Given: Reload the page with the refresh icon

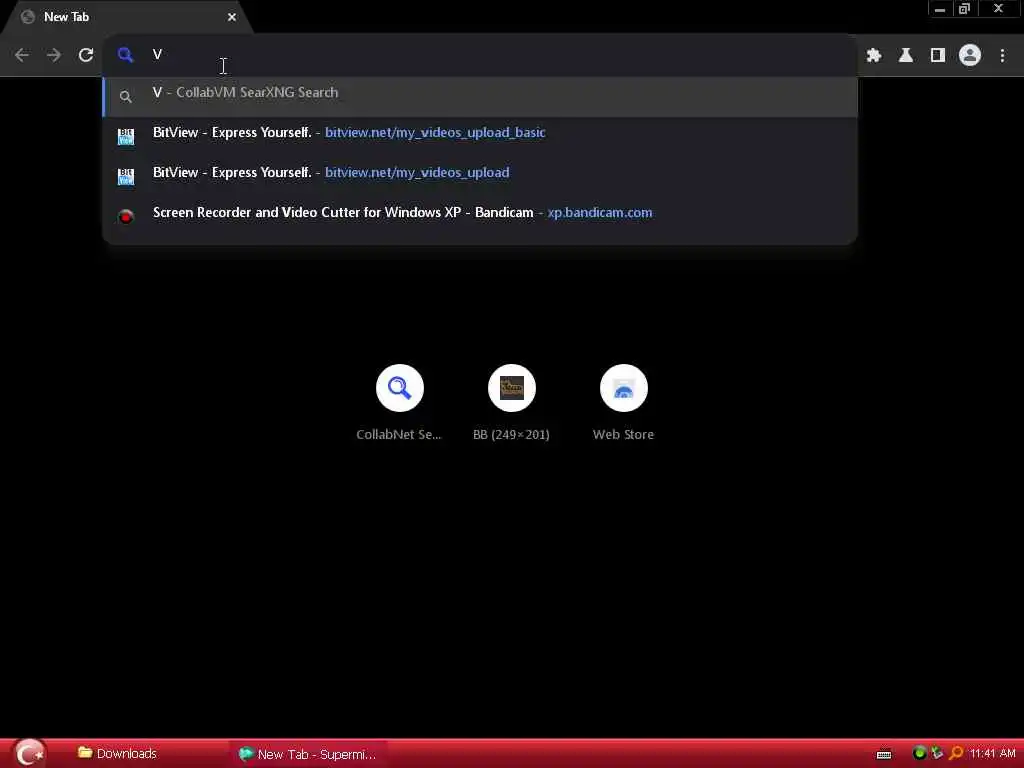Looking at the screenshot, I should [x=86, y=55].
